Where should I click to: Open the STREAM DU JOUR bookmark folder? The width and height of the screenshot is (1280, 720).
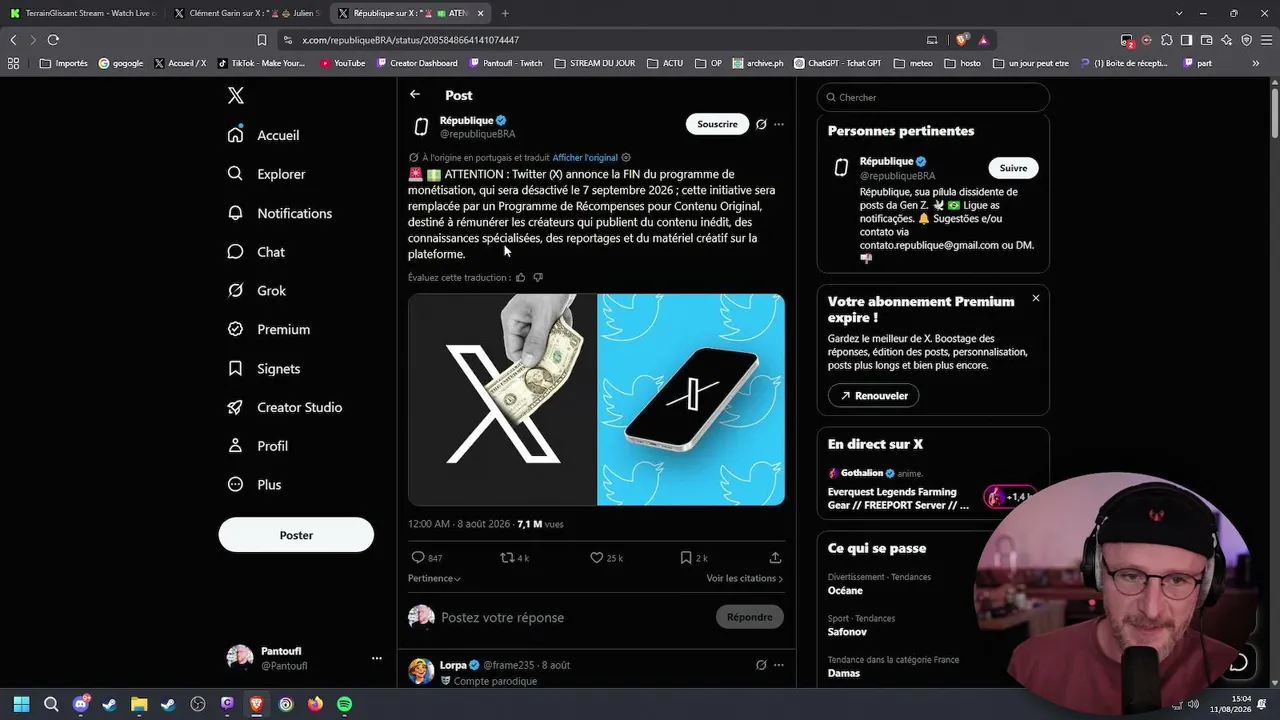(x=593, y=63)
